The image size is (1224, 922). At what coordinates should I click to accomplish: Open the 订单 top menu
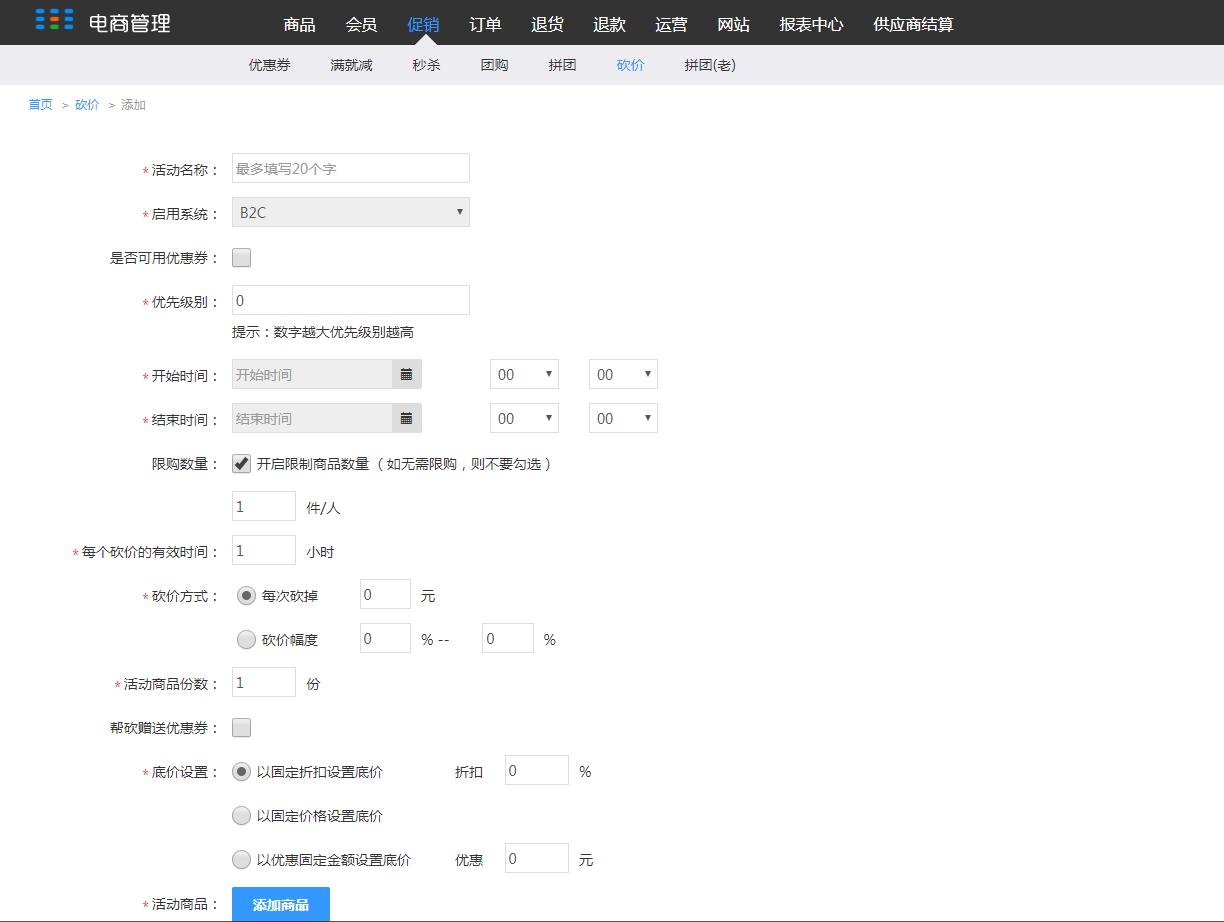pos(485,24)
